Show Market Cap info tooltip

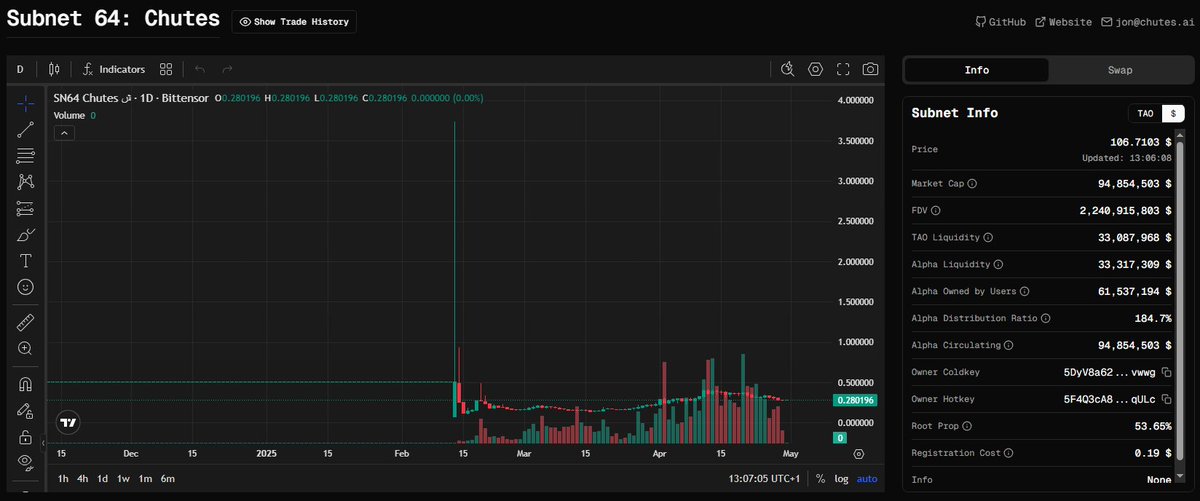973,184
